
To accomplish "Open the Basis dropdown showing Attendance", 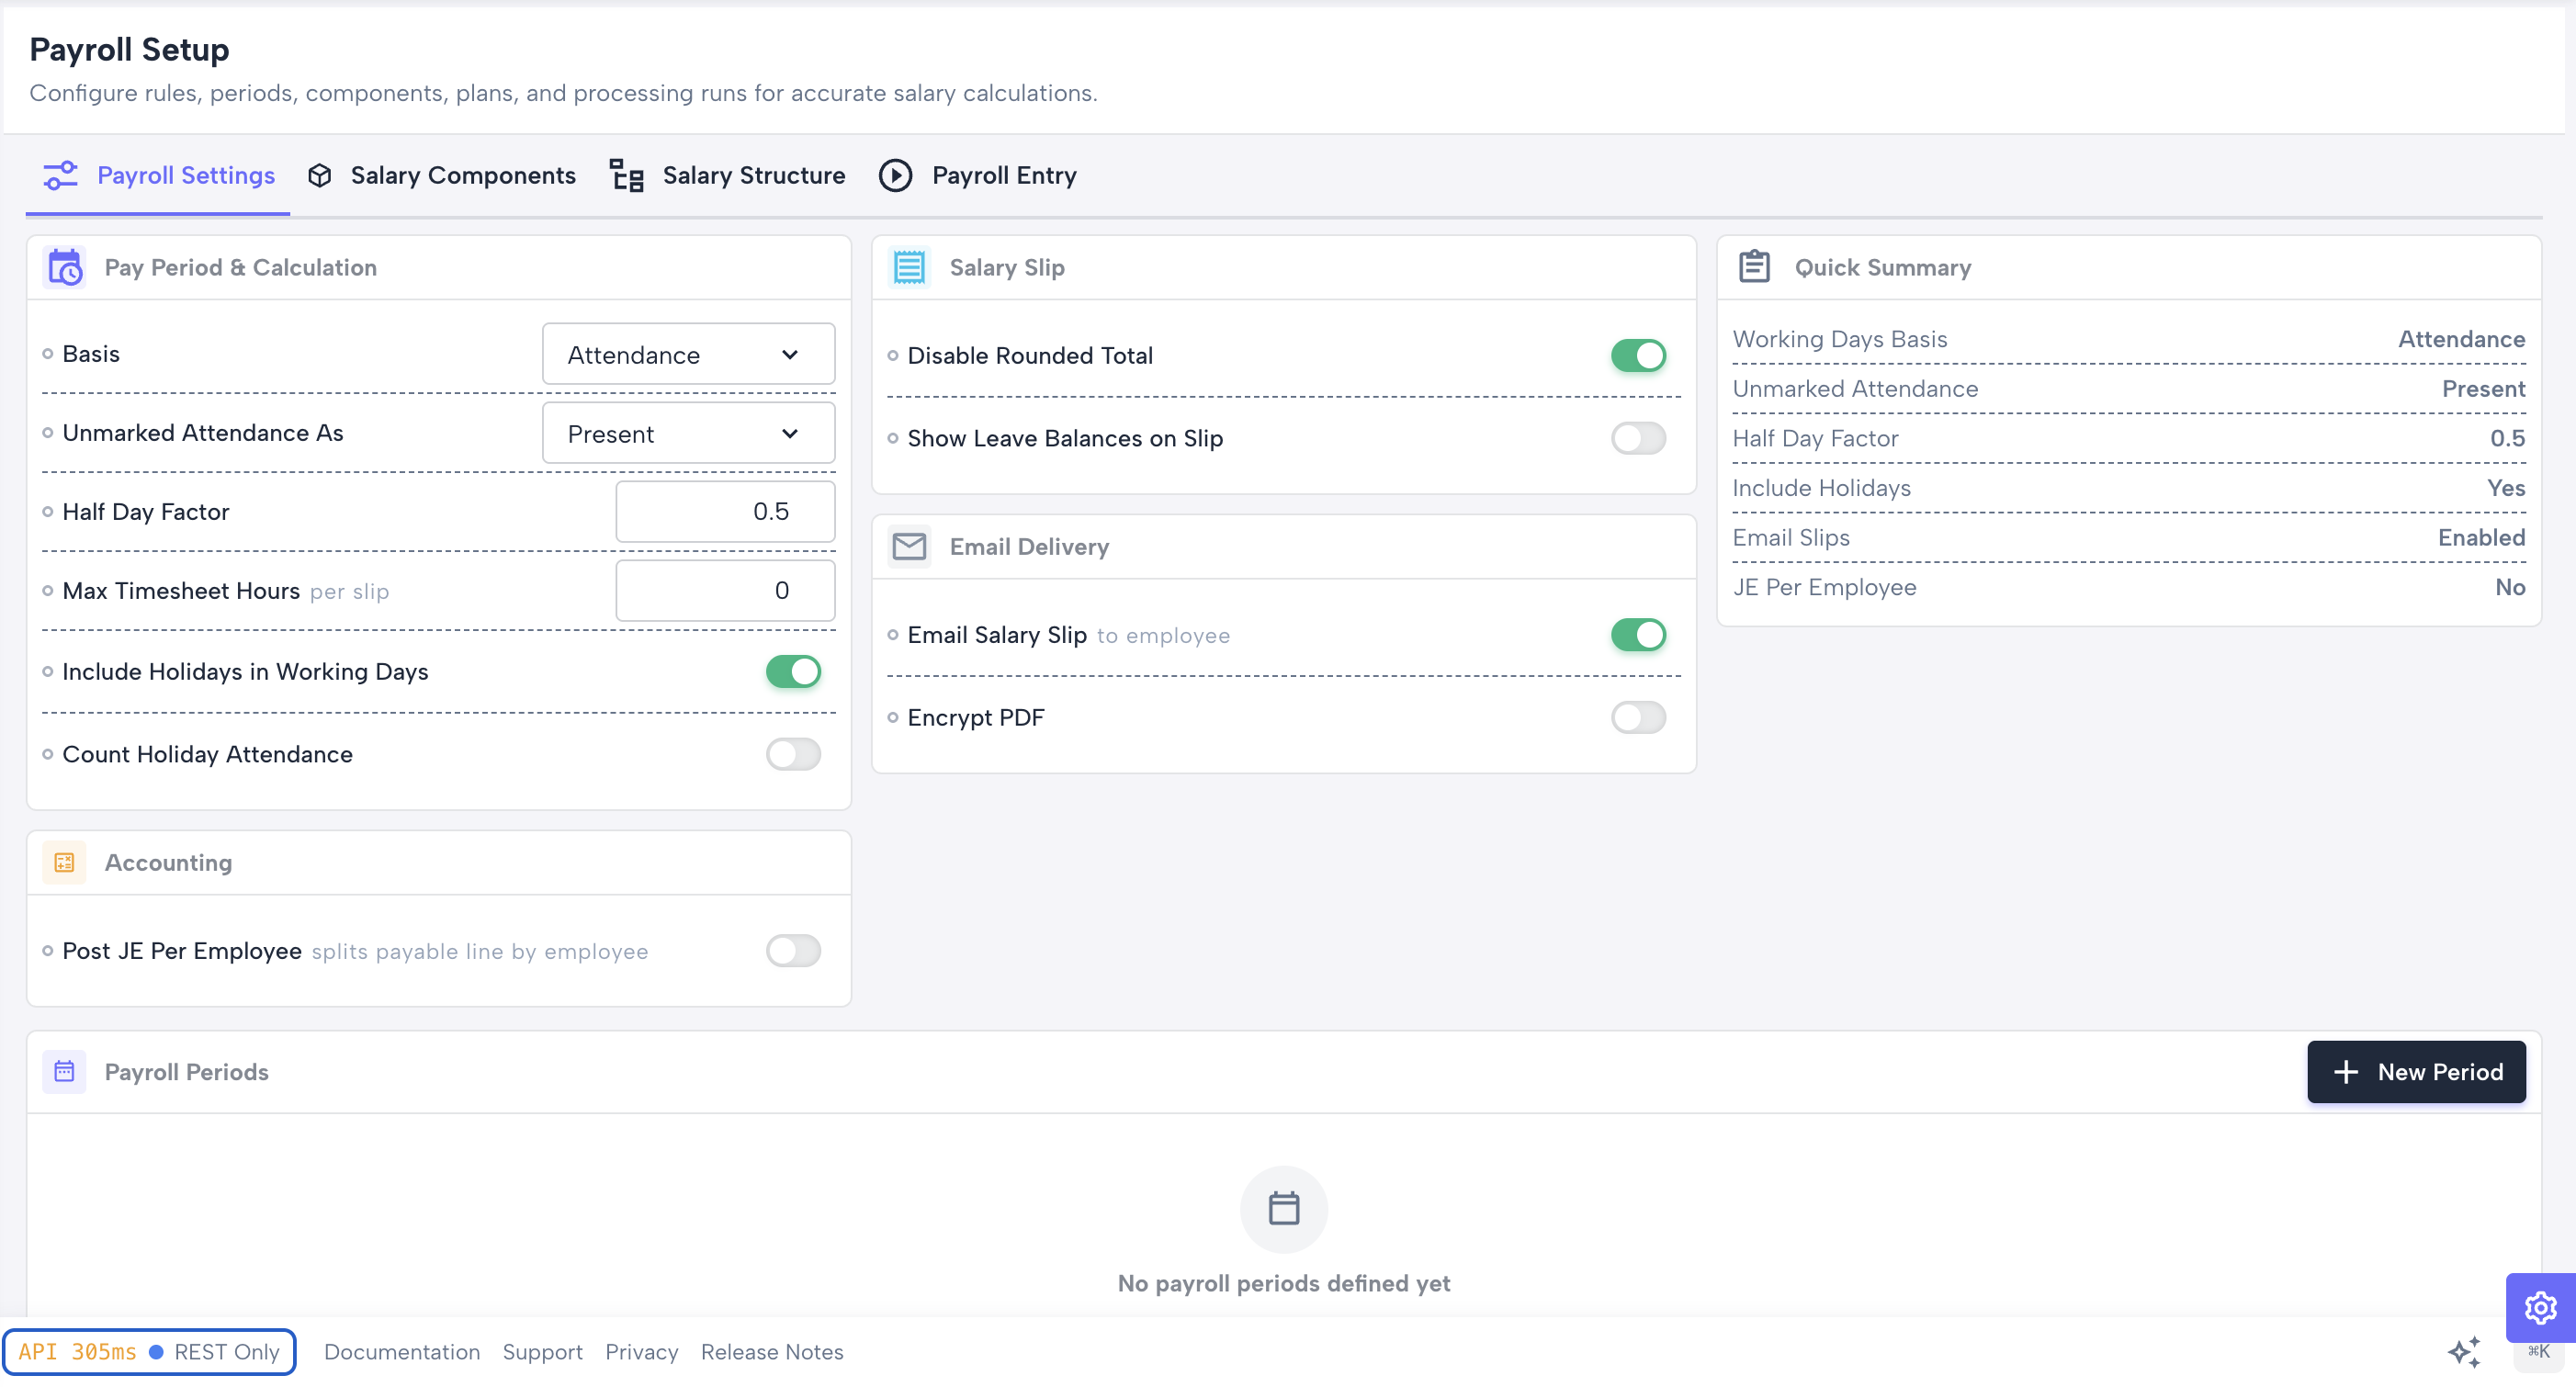I will click(x=688, y=354).
